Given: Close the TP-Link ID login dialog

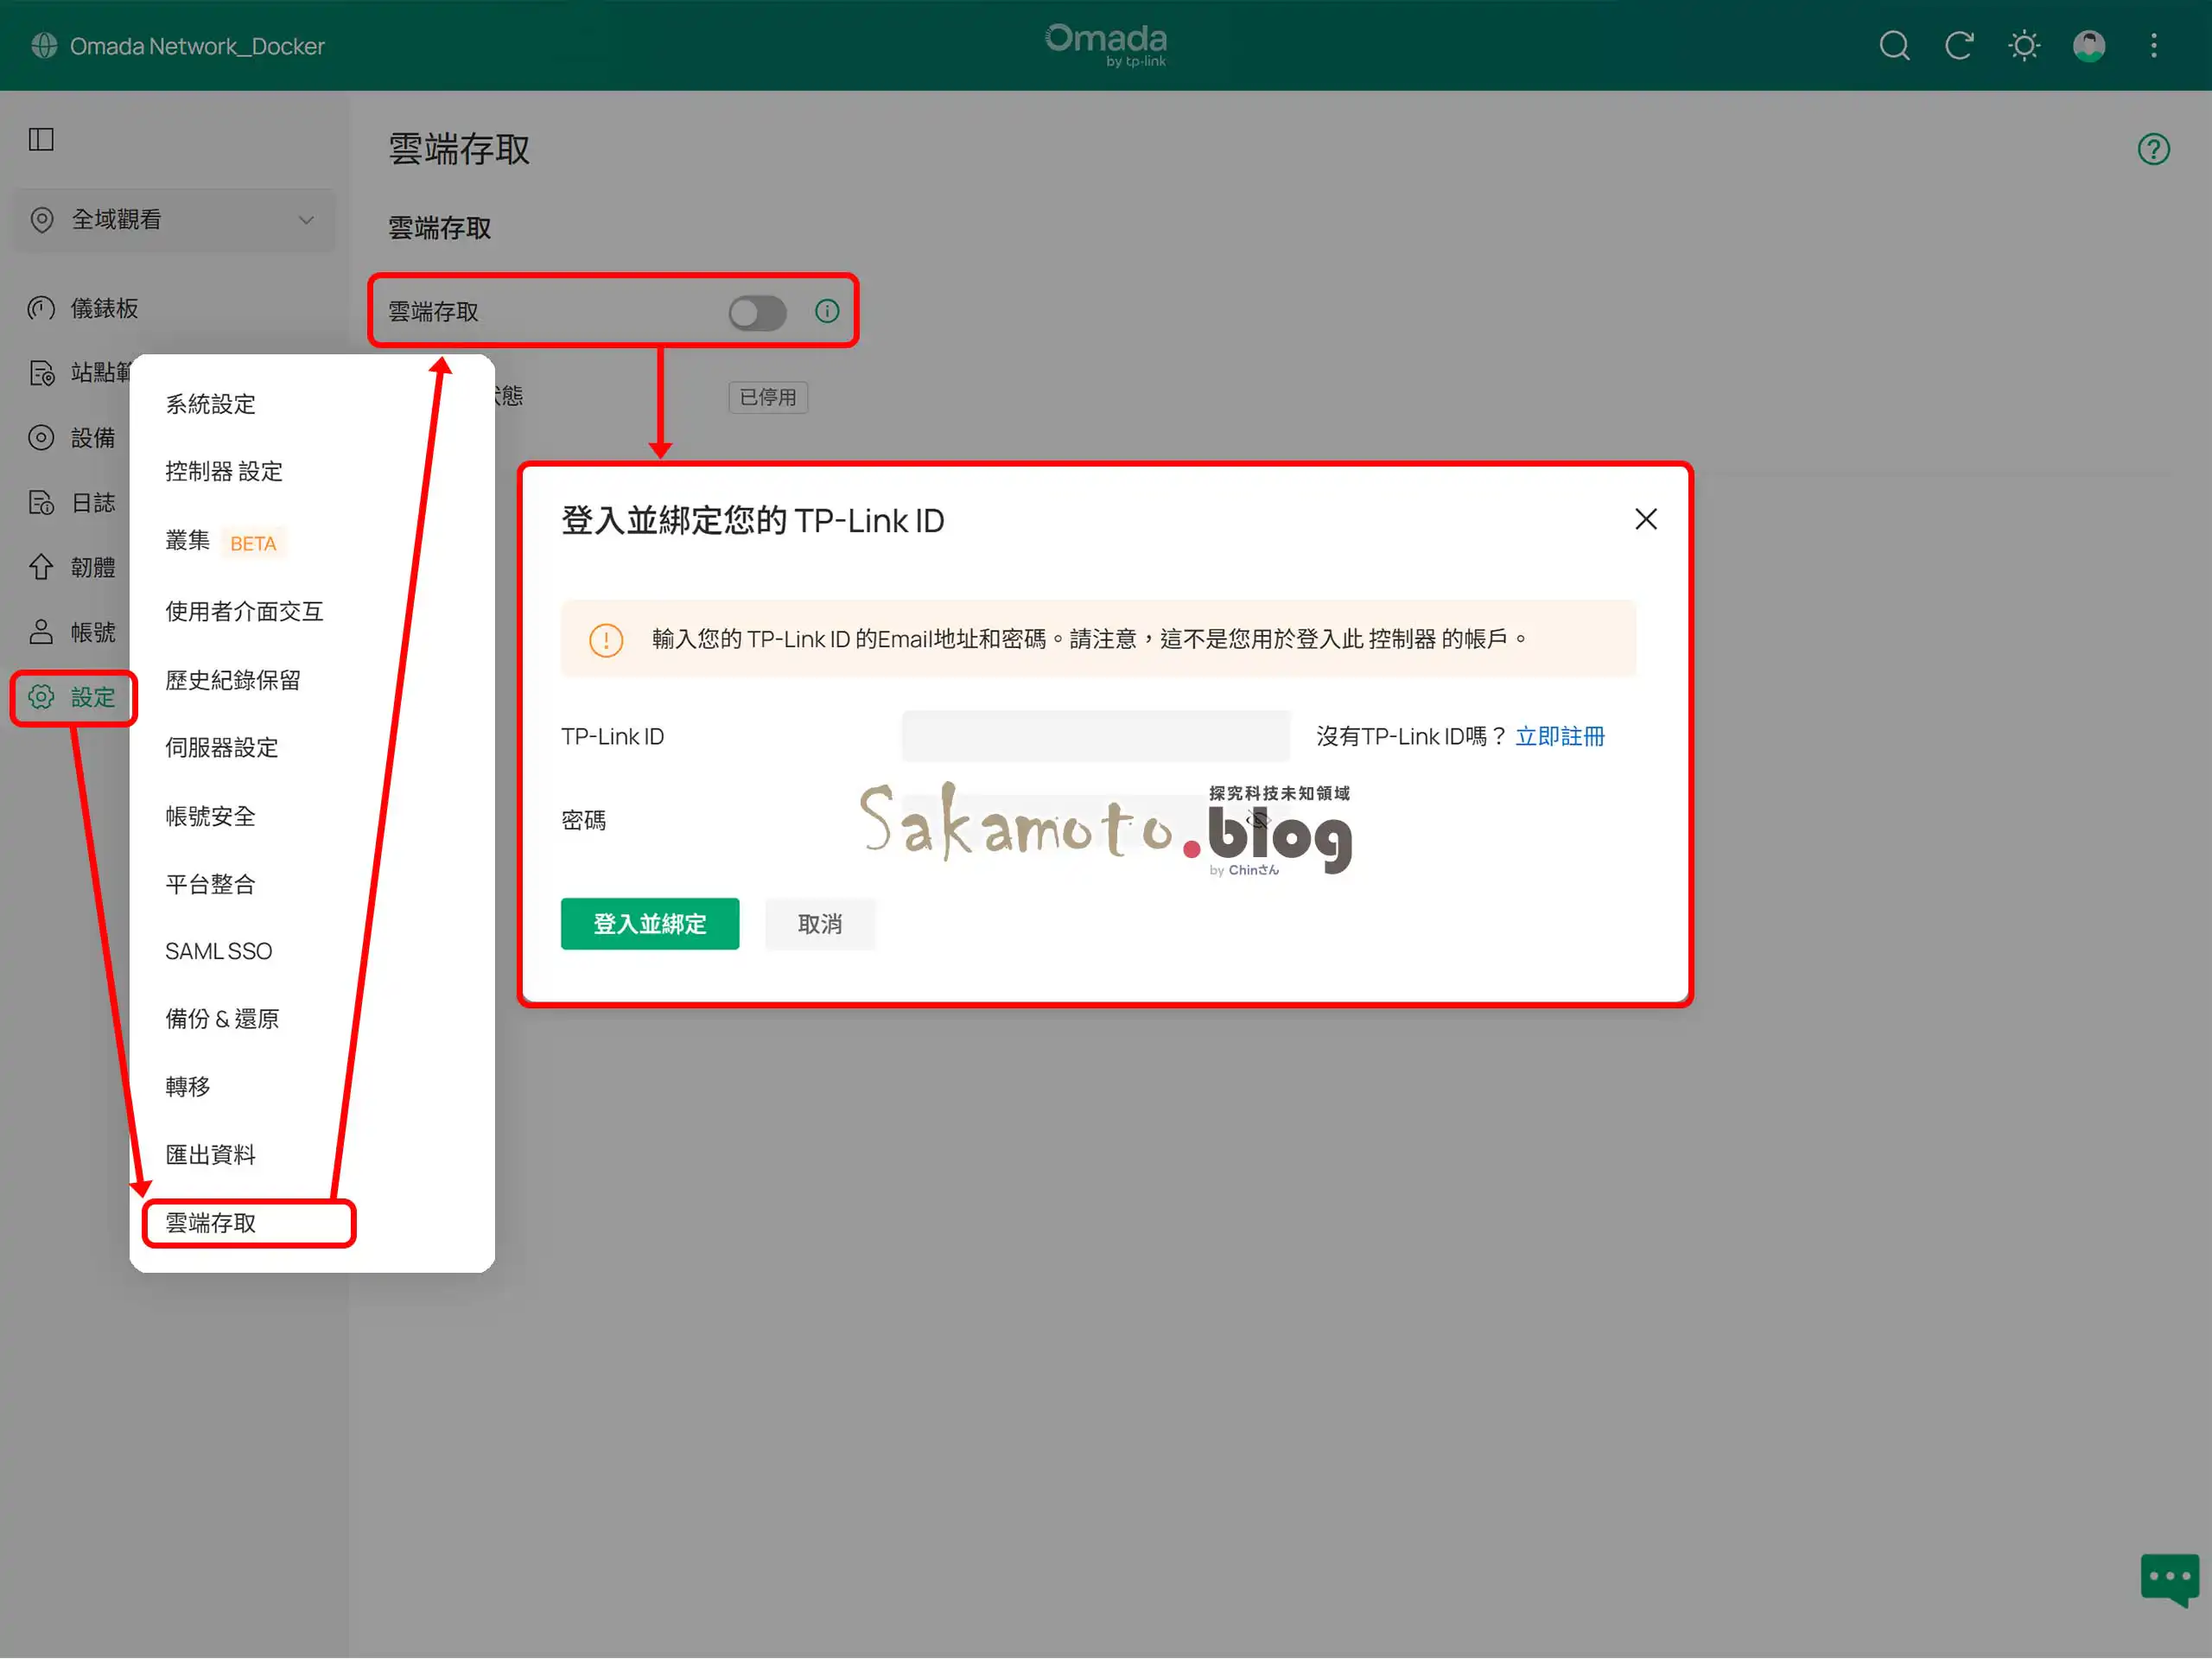Looking at the screenshot, I should tap(1645, 519).
